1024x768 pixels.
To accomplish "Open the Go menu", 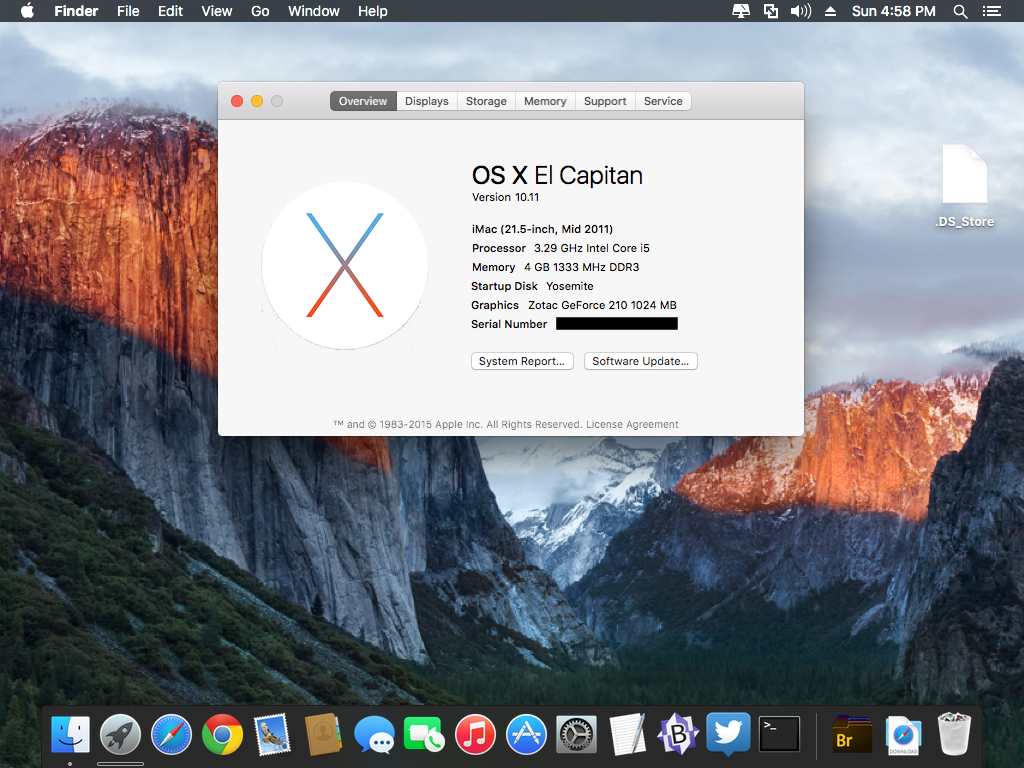I will 260,11.
